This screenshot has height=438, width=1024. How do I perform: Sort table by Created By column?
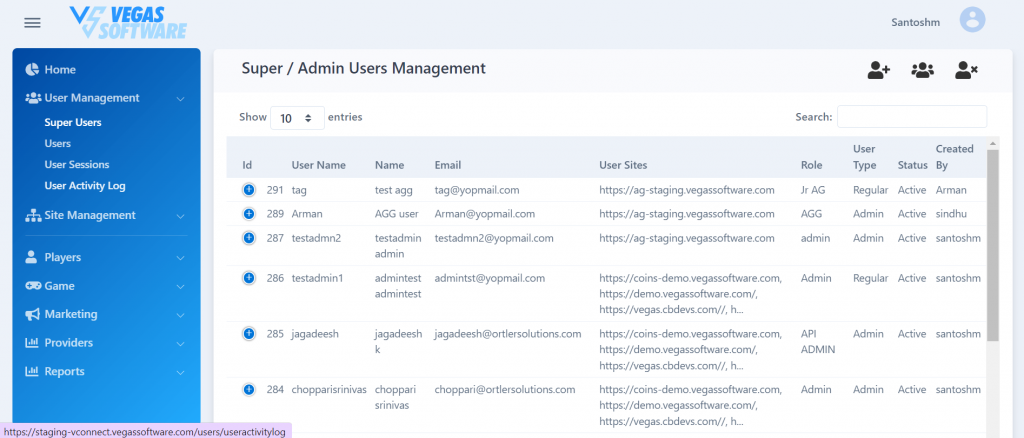click(954, 157)
